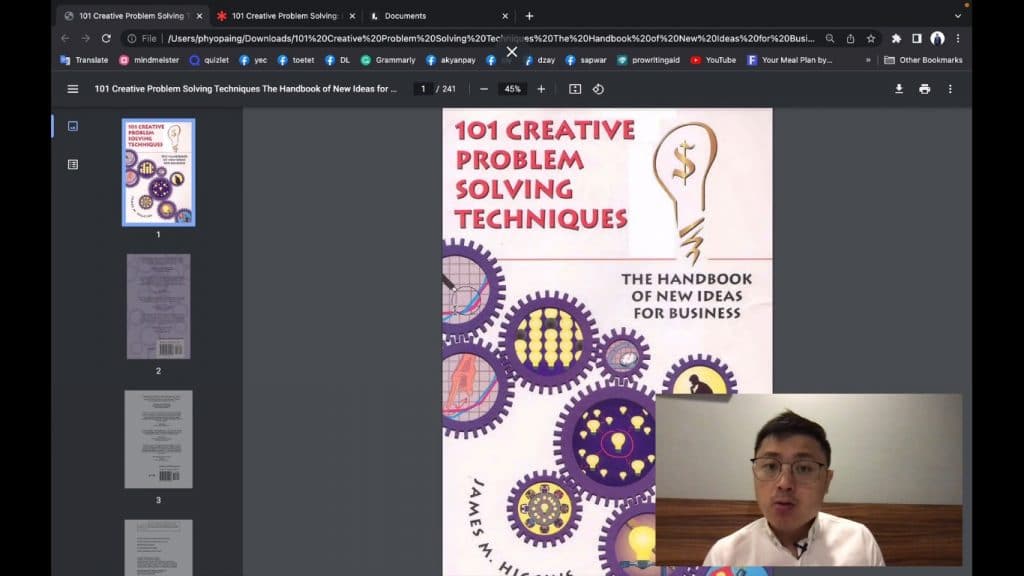Open the prowritingaid bookmark
This screenshot has width=1024, height=576.
point(648,60)
